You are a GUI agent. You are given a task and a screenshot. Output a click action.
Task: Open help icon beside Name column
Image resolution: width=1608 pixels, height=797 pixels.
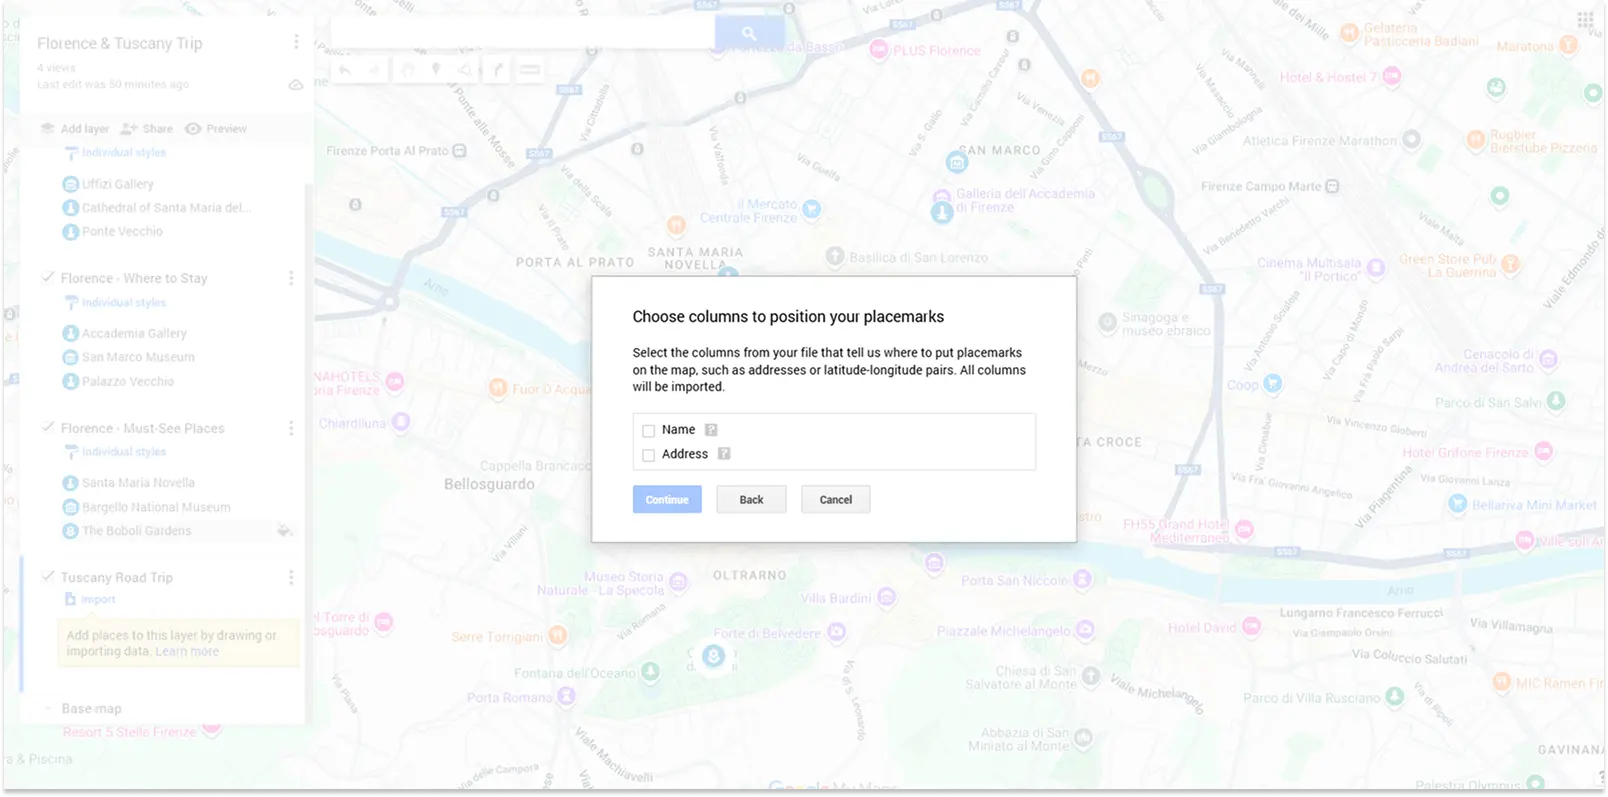(711, 430)
